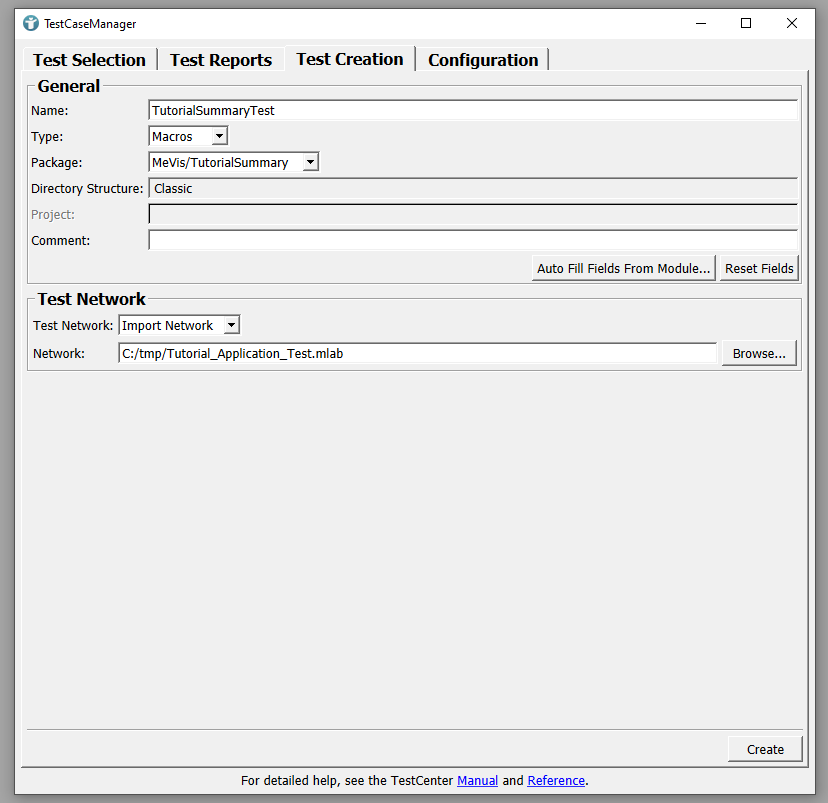Click the Reset Fields button
The image size is (828, 803).
759,268
